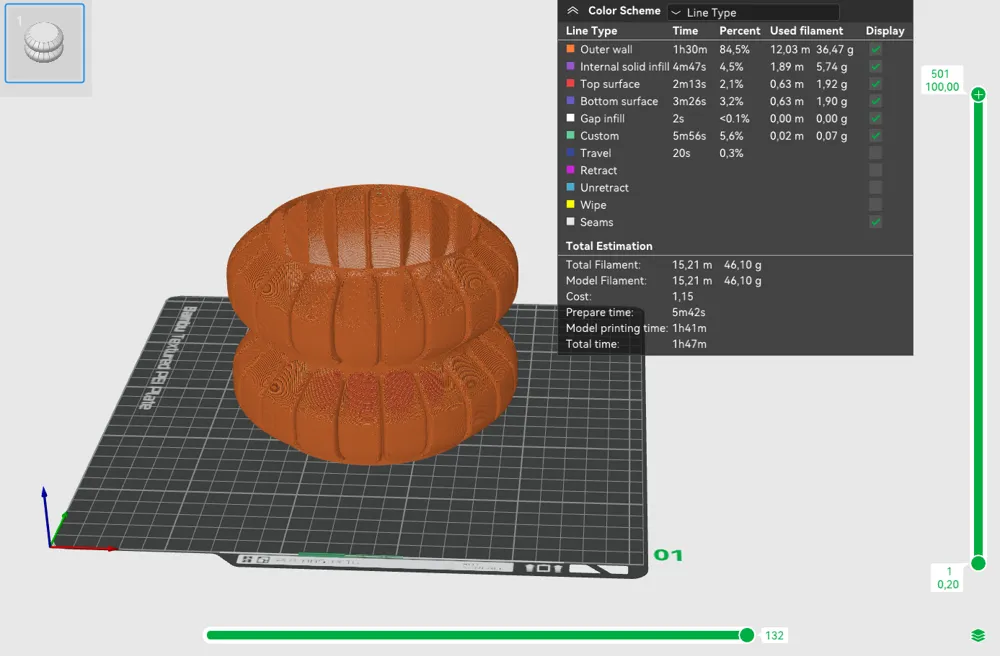Collapse the Color Scheme panel with the double chevron
1000x656 pixels.
tap(571, 11)
